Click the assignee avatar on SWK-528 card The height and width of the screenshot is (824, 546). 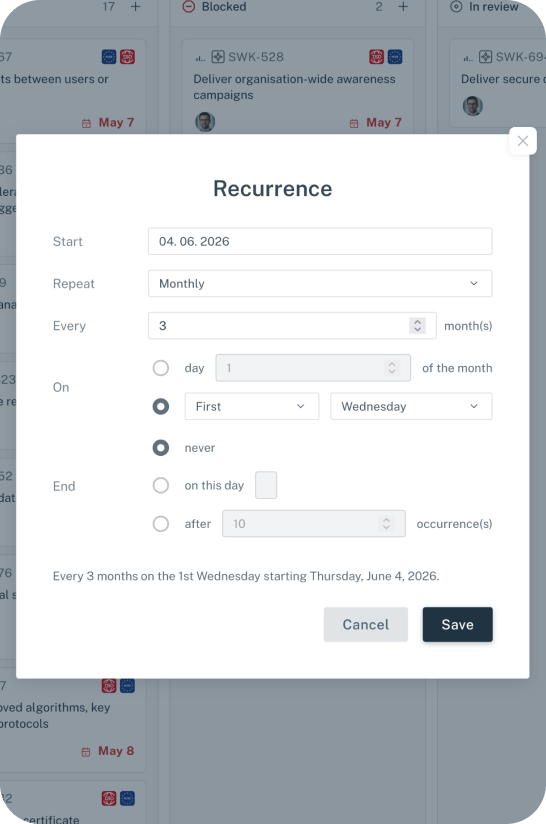click(205, 122)
